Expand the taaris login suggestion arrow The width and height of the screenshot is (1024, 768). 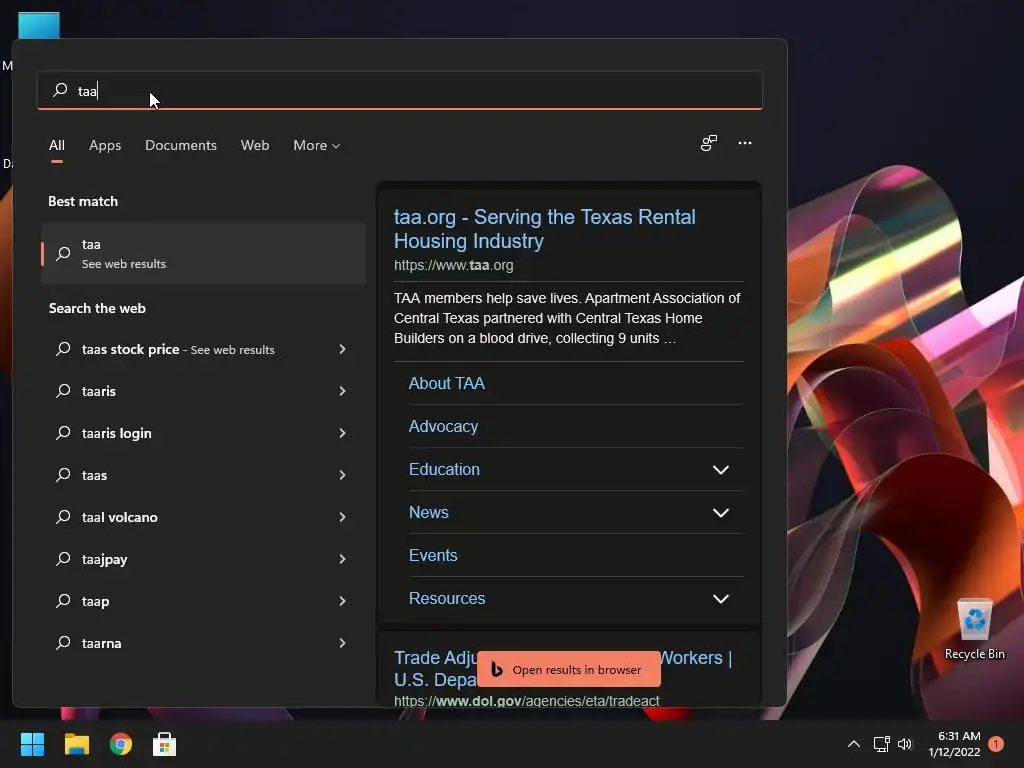tap(342, 433)
